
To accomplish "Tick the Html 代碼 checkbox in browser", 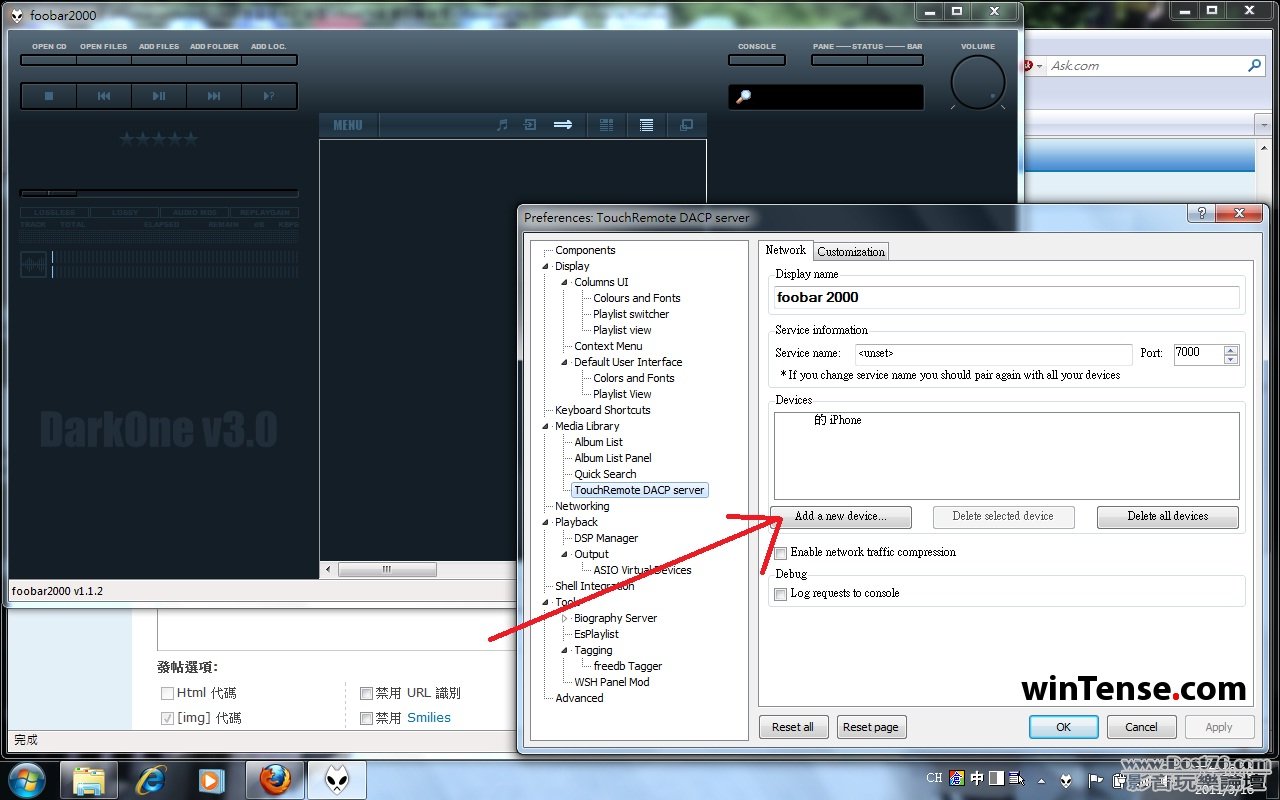I will [167, 693].
